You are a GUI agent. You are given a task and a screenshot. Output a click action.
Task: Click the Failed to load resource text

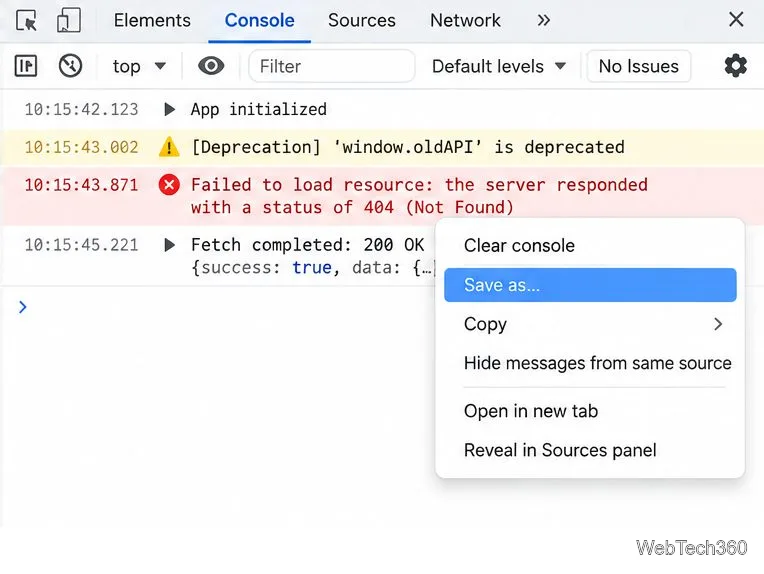[419, 196]
